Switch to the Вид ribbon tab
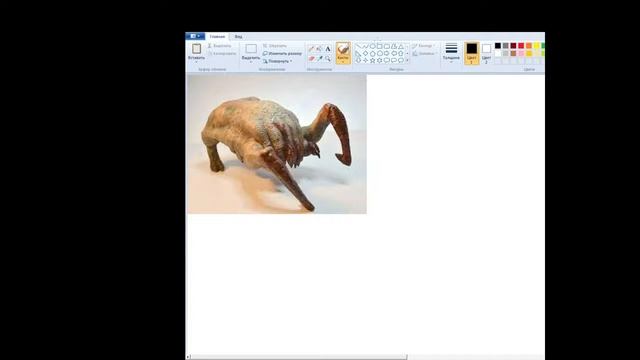Screen dimensions: 640x360 click(238, 36)
